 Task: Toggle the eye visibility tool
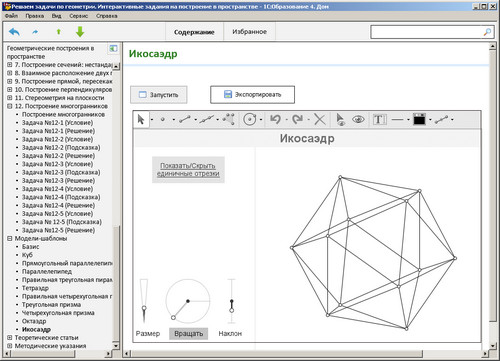tap(358, 119)
